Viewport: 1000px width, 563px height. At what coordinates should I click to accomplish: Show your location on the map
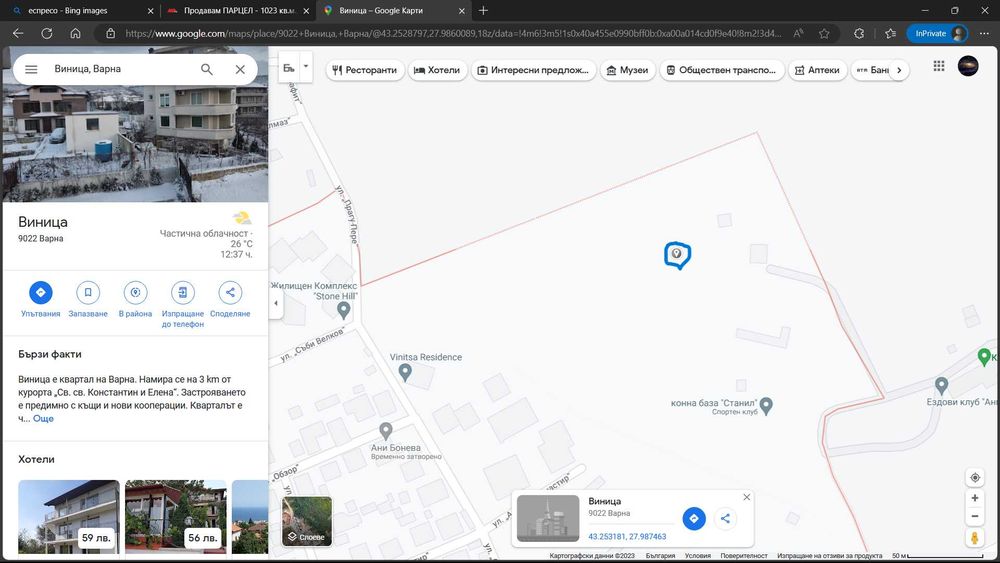(974, 478)
